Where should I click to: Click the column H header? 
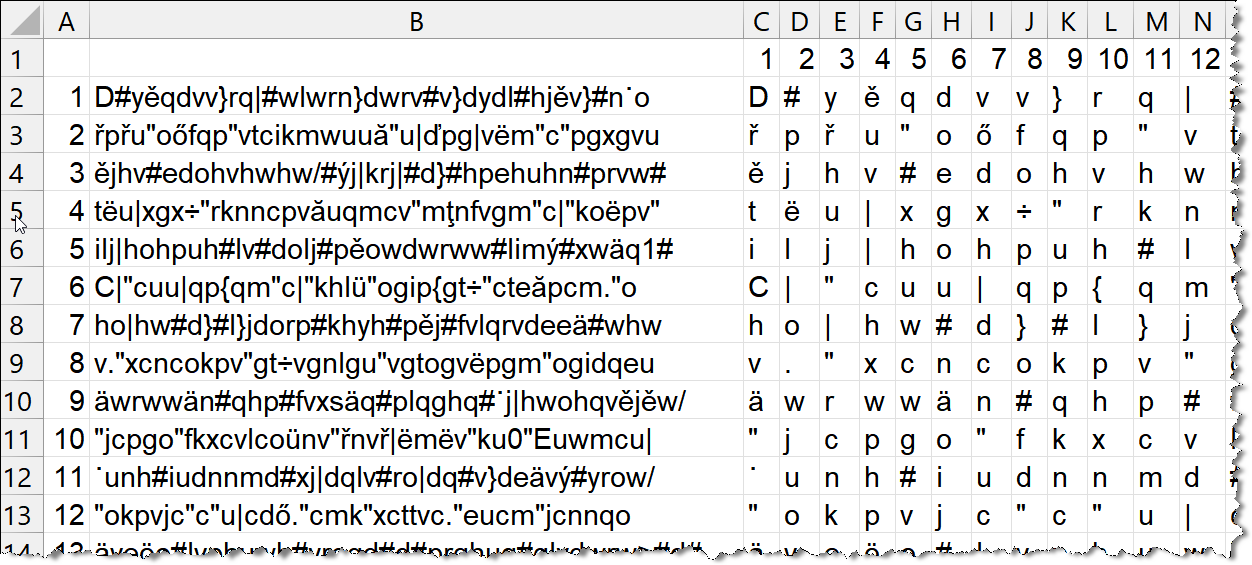[x=951, y=21]
